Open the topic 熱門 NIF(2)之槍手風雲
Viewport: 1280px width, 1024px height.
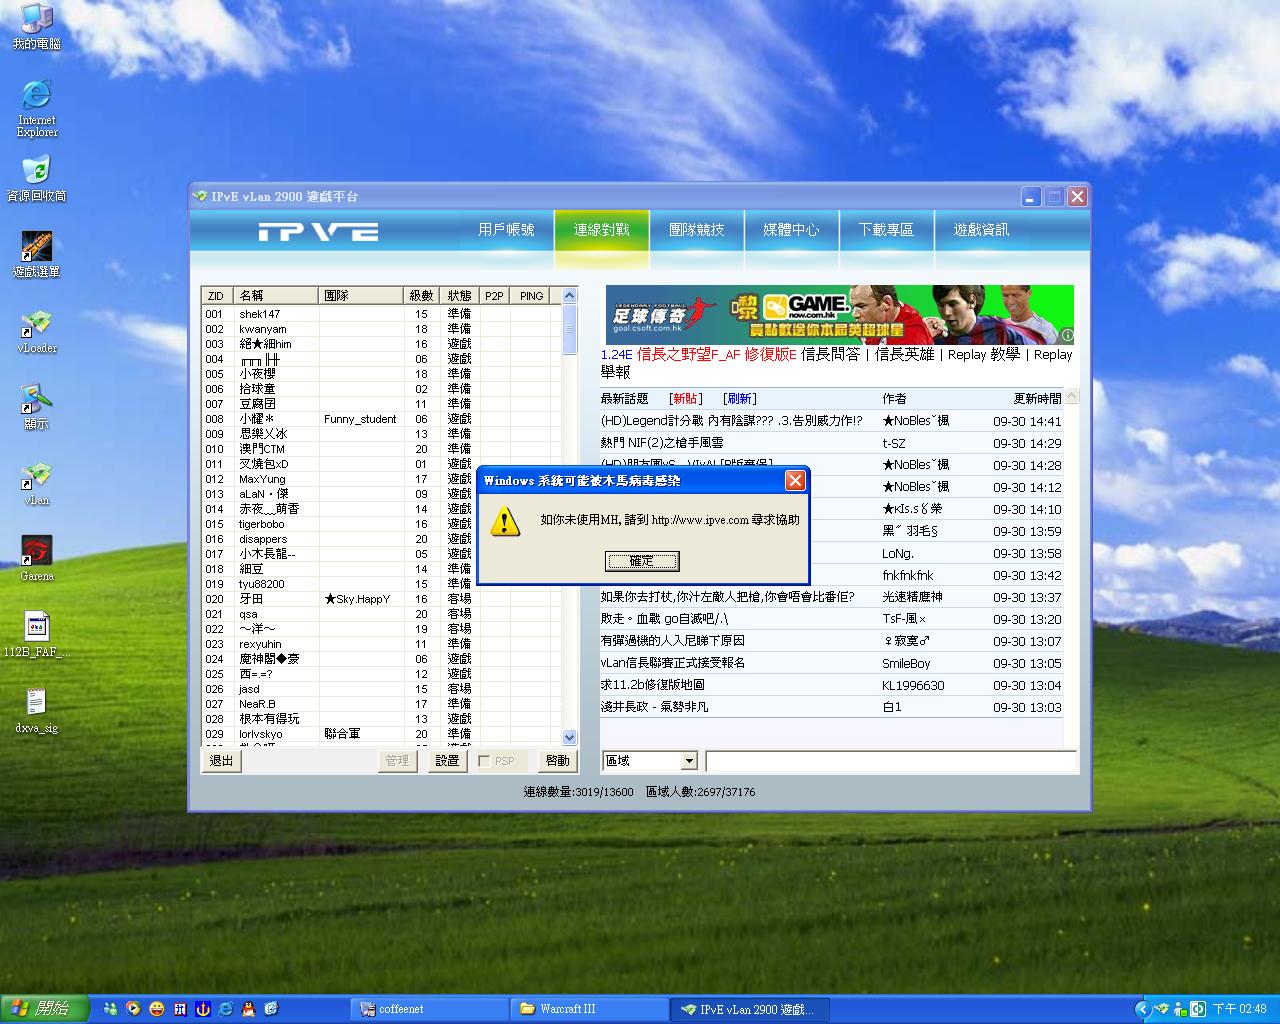(x=662, y=443)
